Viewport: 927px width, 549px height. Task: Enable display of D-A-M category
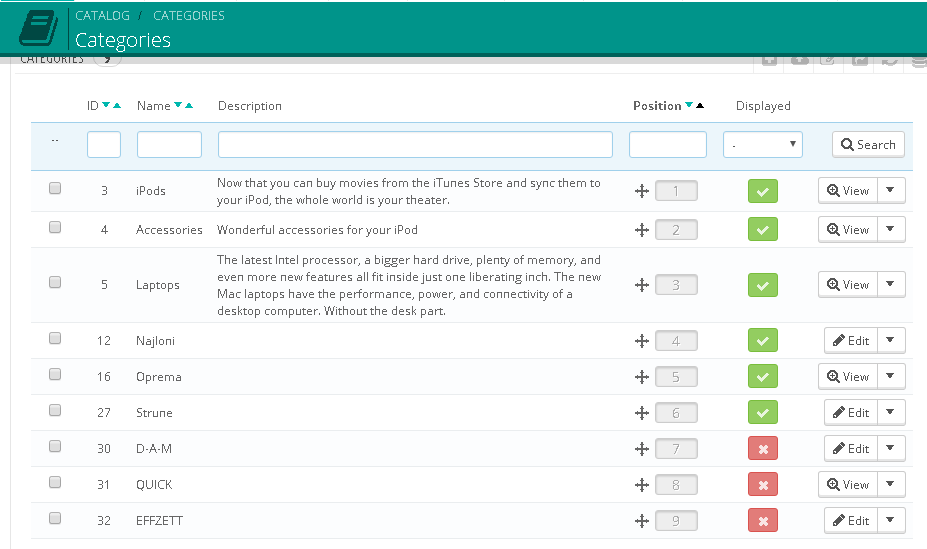click(763, 449)
